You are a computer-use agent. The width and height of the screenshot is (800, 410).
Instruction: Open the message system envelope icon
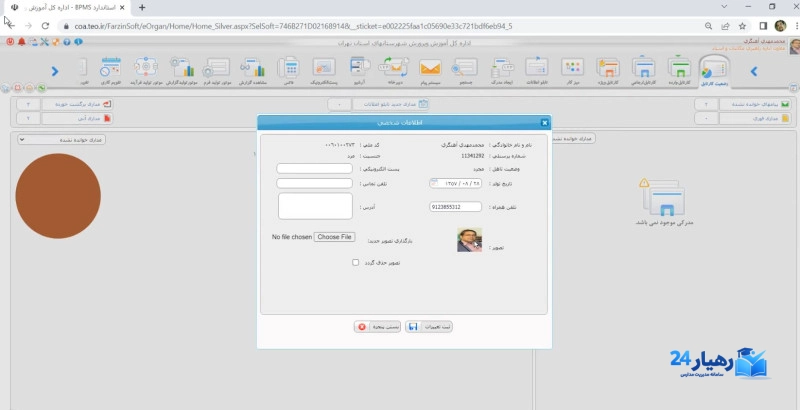(430, 70)
